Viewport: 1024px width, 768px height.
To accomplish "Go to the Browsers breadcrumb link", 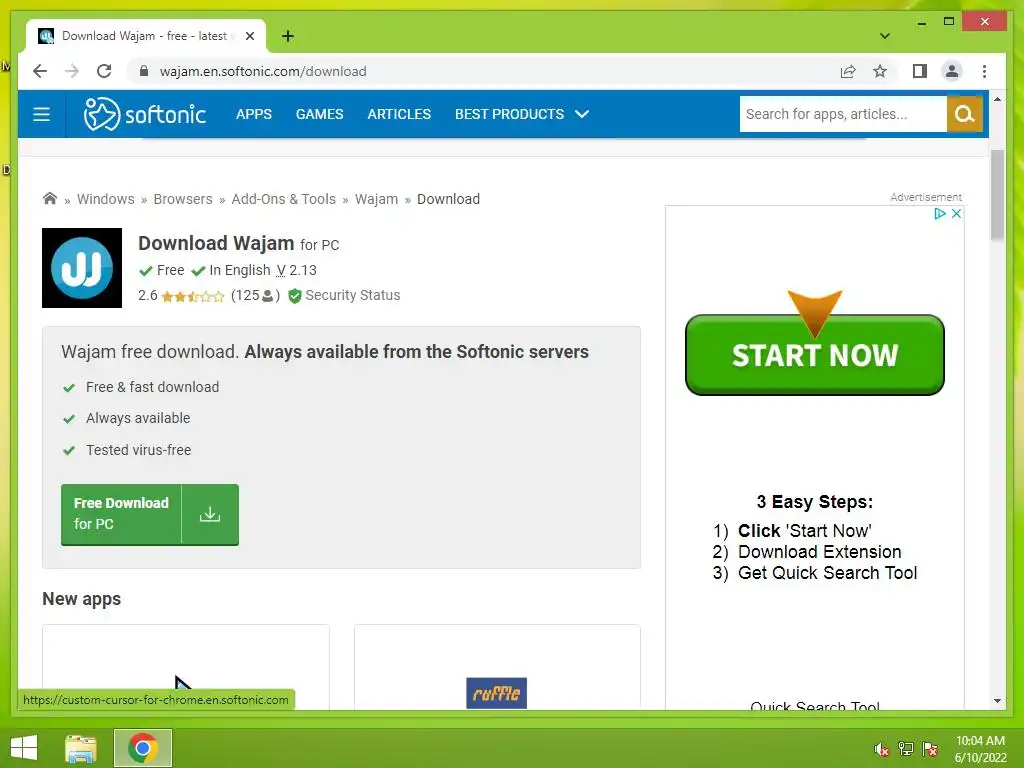I will (183, 199).
